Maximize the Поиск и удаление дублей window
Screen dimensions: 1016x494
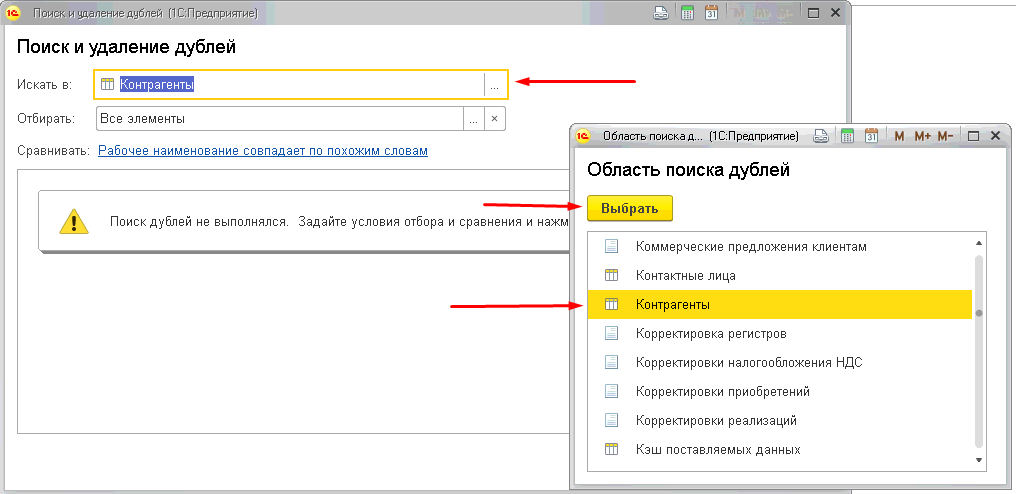(x=814, y=12)
